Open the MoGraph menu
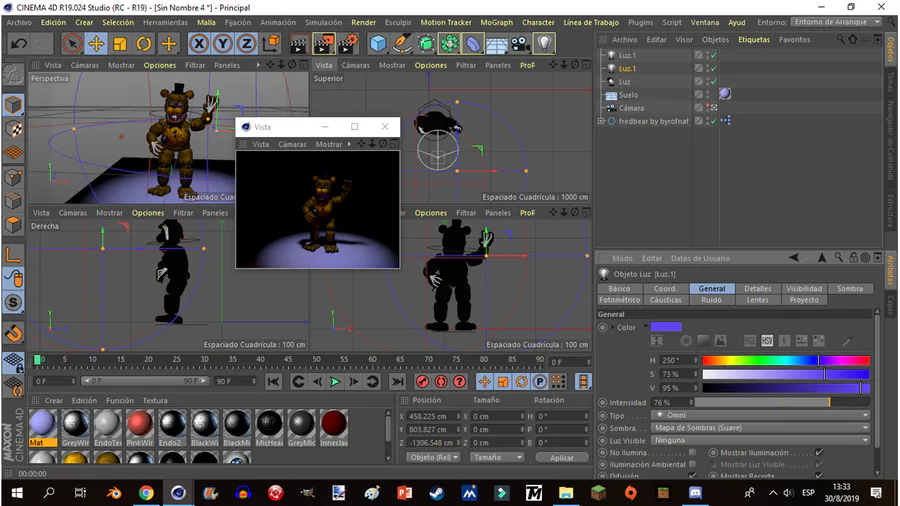900x506 pixels. click(x=496, y=22)
